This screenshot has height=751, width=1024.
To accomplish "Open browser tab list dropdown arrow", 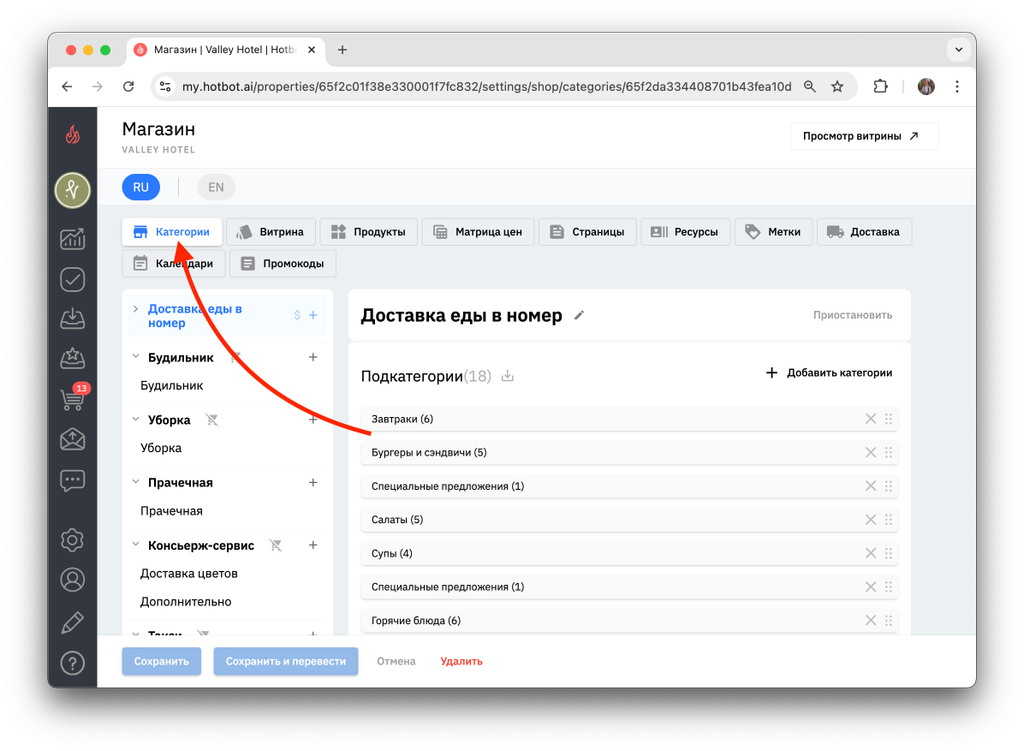I will pos(958,50).
